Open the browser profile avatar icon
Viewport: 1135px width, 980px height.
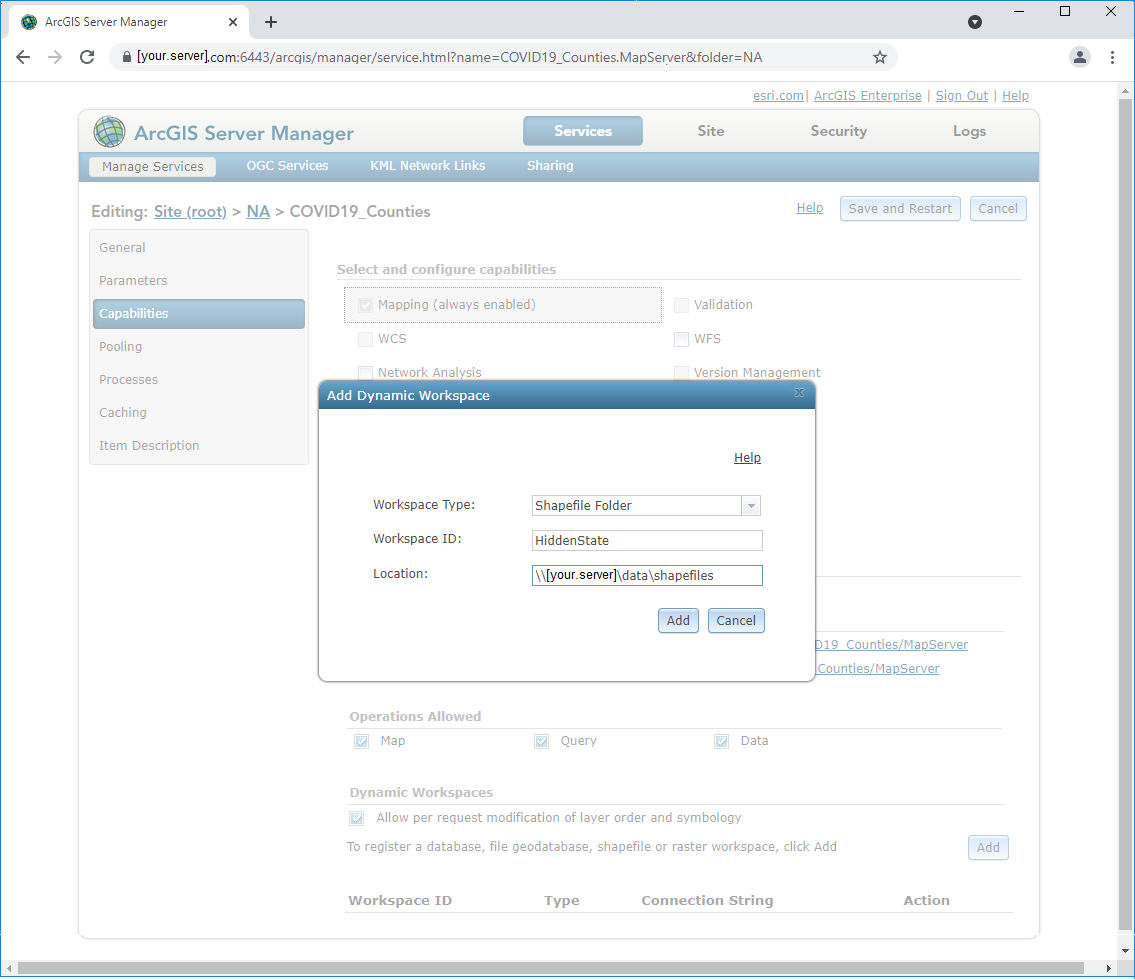pyautogui.click(x=1080, y=57)
